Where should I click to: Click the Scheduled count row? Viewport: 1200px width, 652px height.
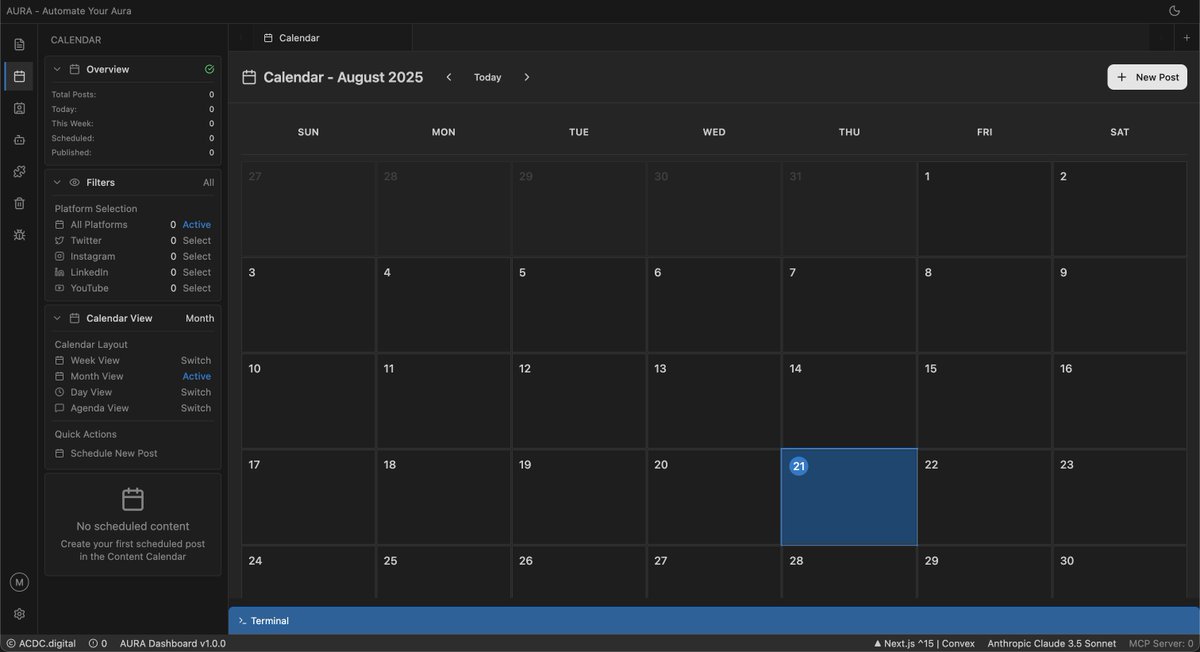pos(133,138)
